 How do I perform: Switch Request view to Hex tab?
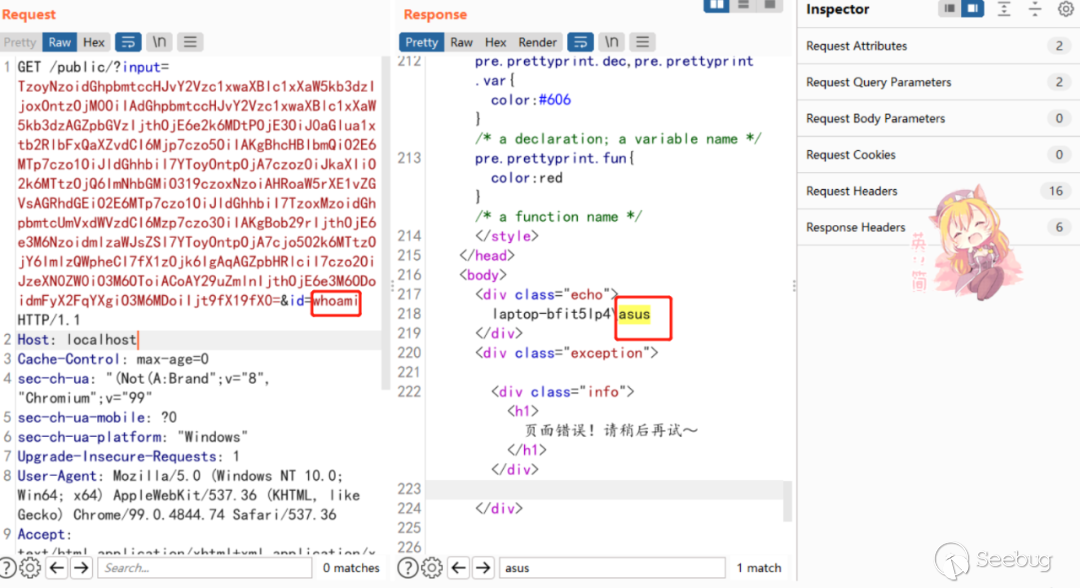click(94, 42)
